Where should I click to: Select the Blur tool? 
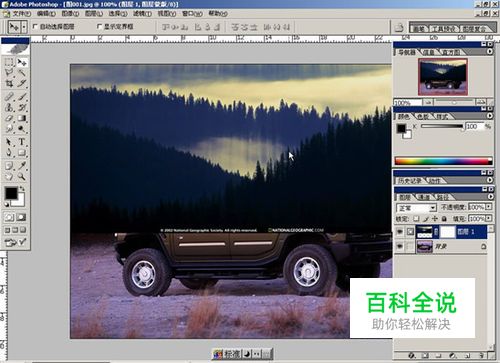[9, 128]
